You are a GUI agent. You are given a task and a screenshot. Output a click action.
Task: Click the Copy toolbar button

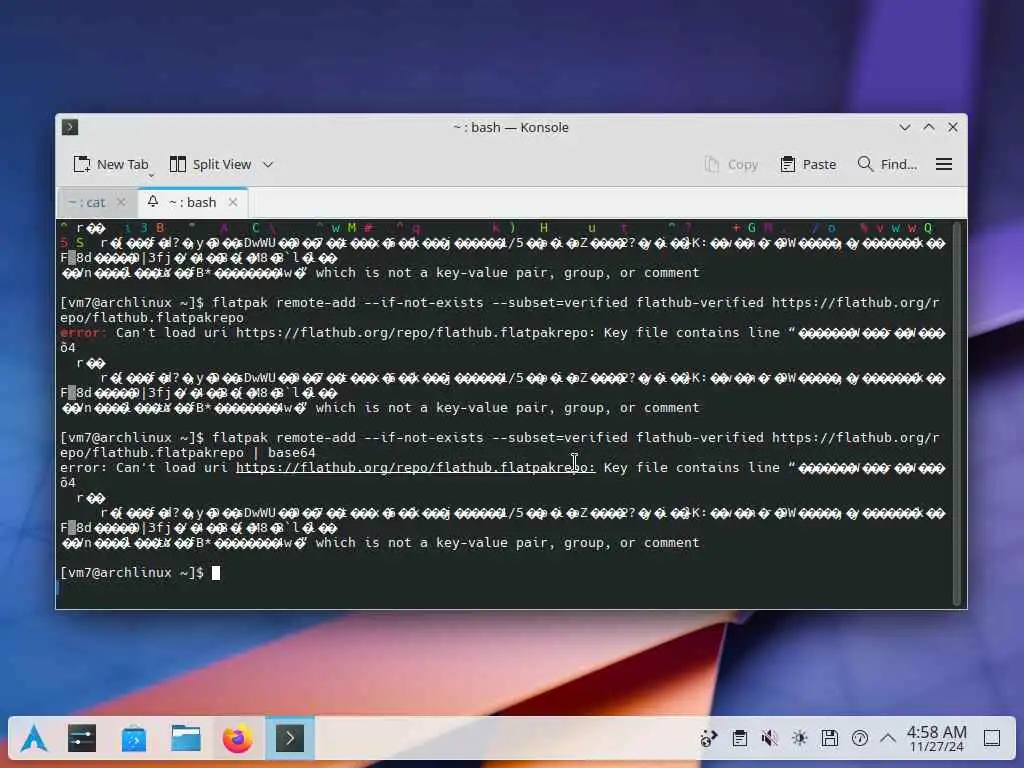pyautogui.click(x=731, y=165)
